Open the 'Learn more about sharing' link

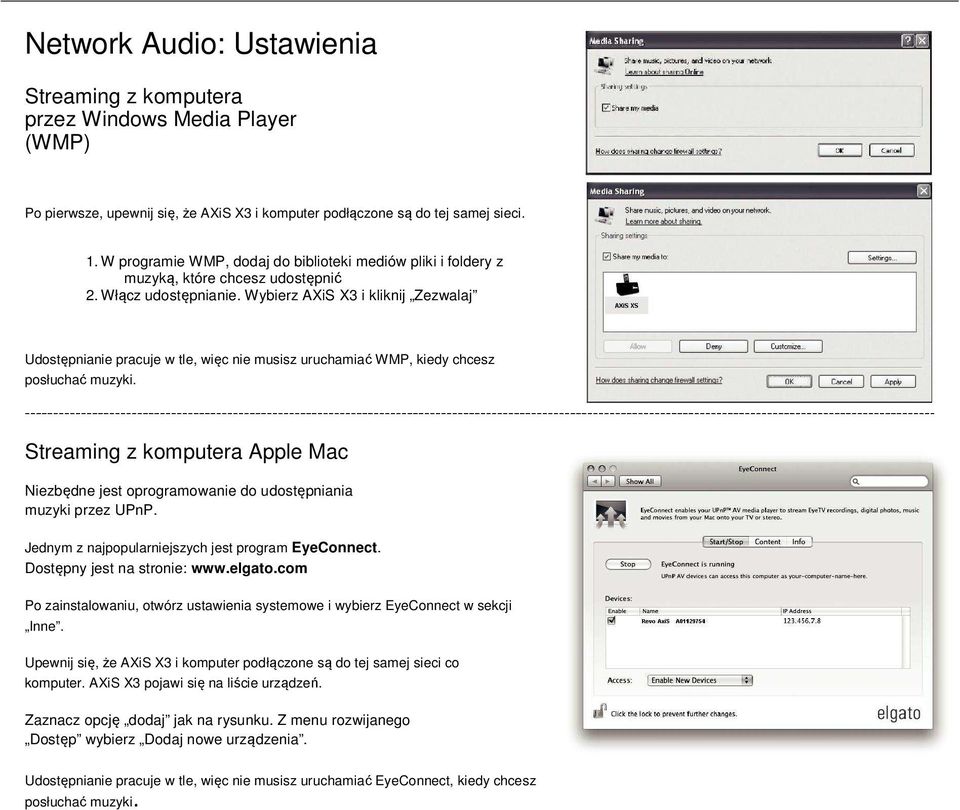[x=663, y=222]
